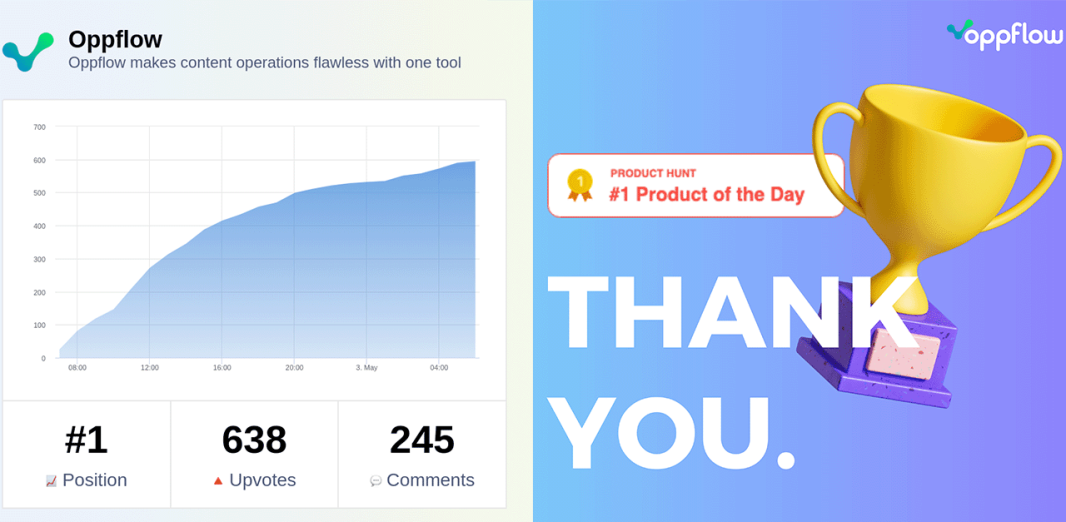The height and width of the screenshot is (522, 1066).
Task: Select the 638 Upvotes stat box
Action: click(254, 454)
